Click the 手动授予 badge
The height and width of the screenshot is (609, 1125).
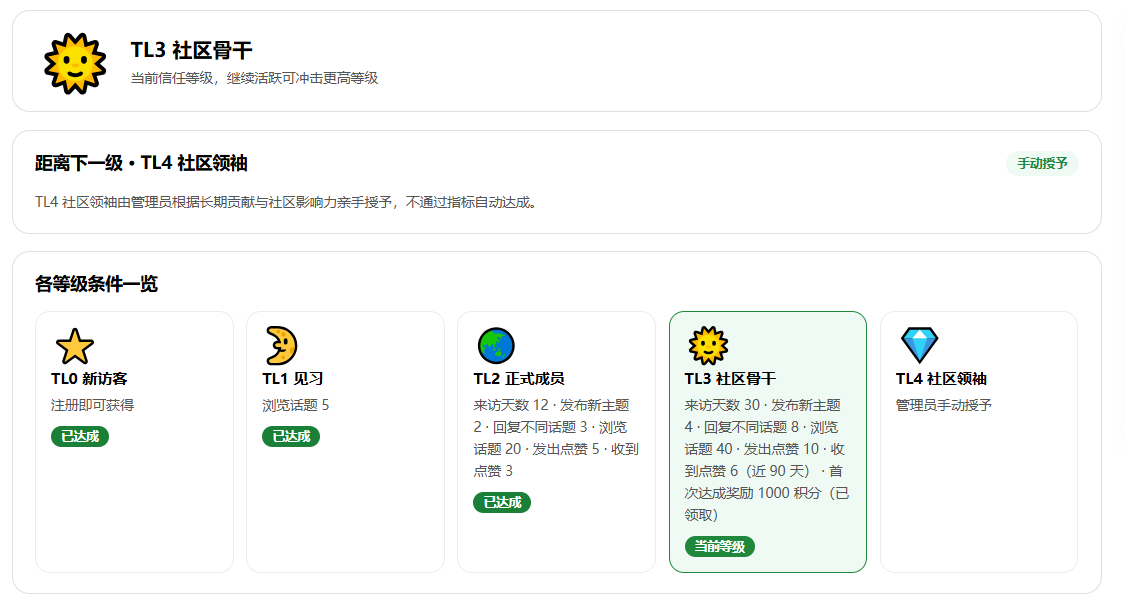pos(1042,164)
